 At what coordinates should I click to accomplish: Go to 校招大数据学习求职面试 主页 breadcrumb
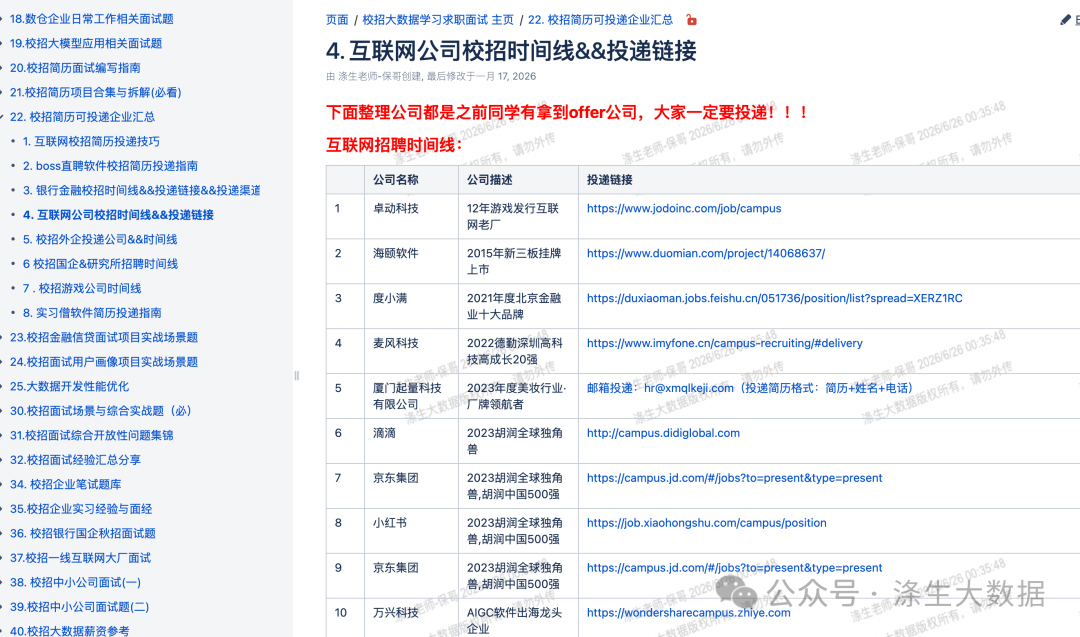438,20
